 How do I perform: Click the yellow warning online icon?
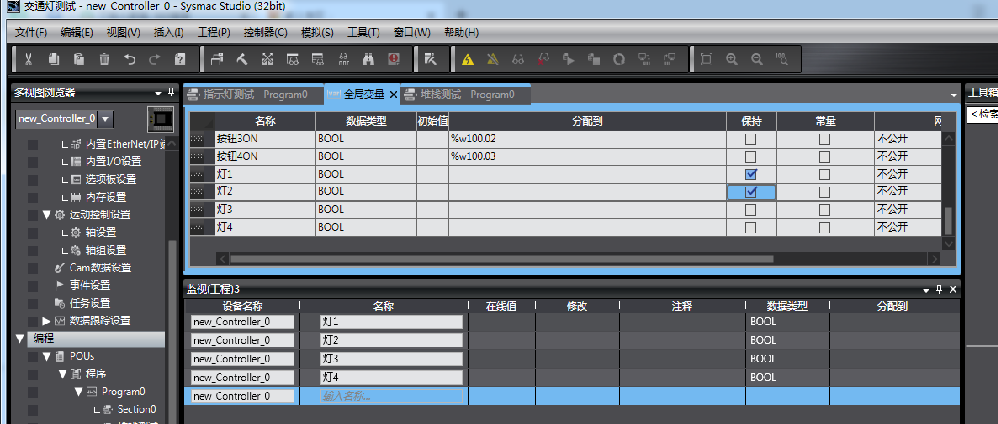[467, 59]
